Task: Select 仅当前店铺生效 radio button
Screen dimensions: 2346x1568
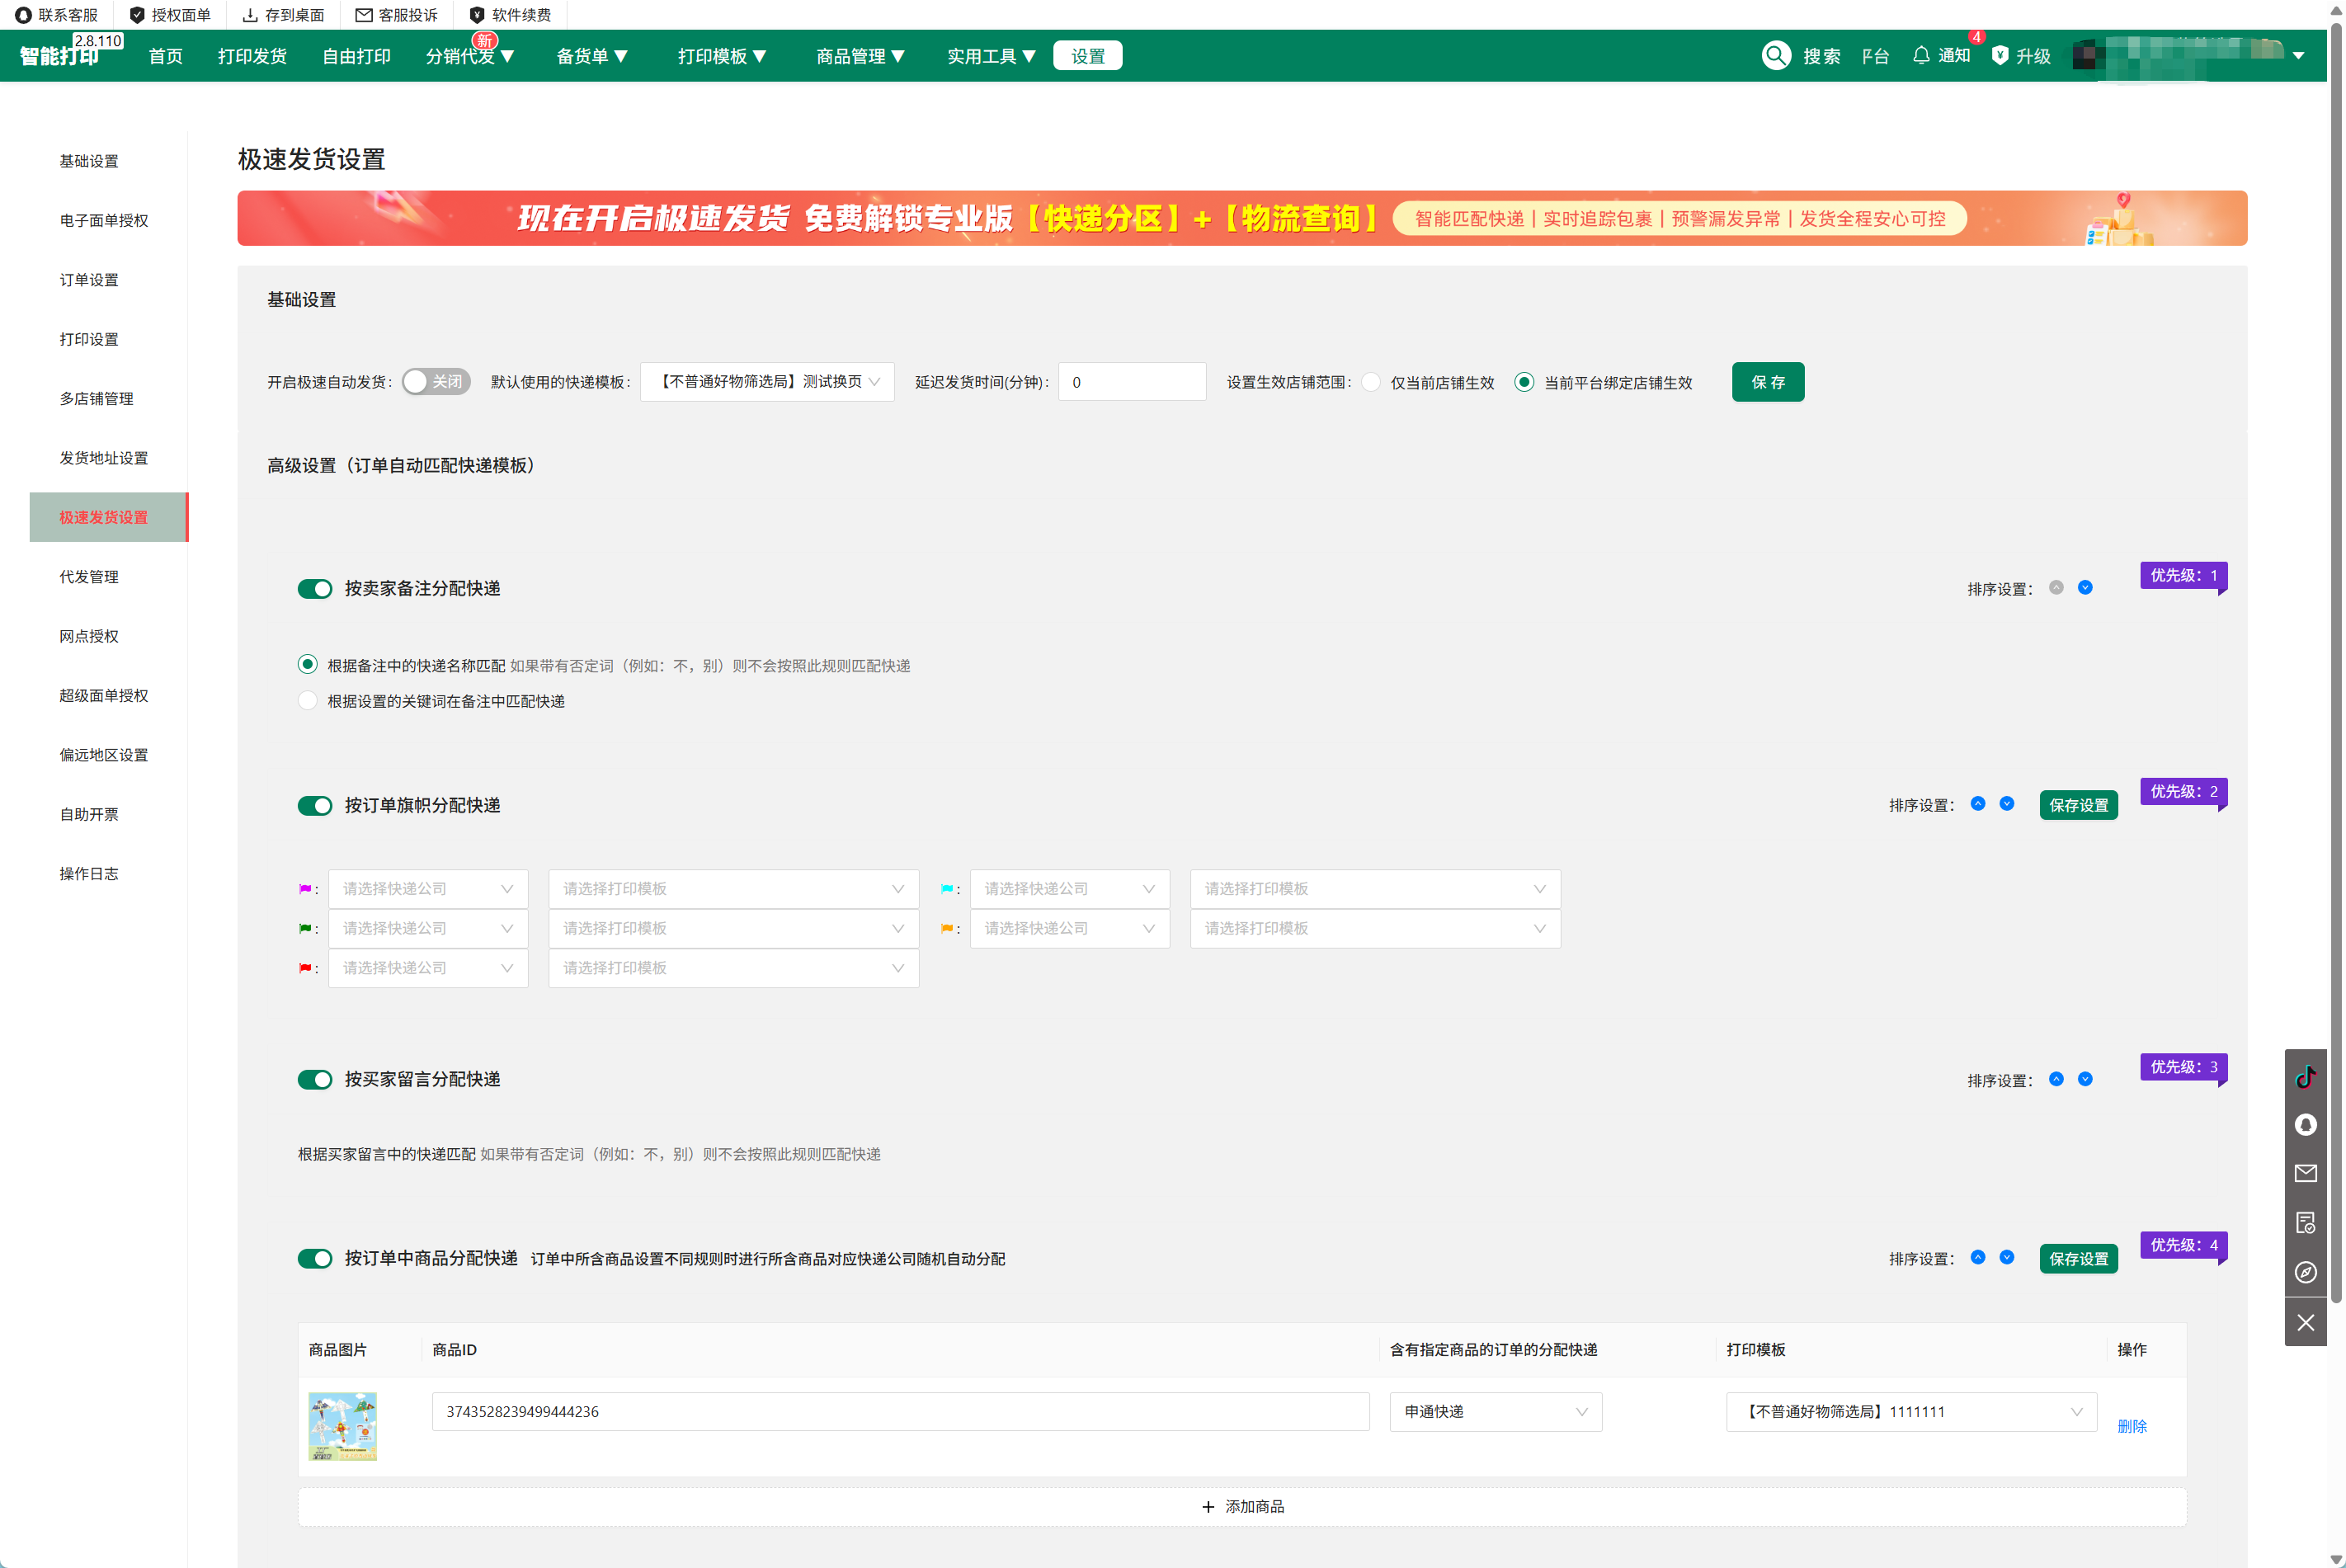Action: pyautogui.click(x=1371, y=382)
